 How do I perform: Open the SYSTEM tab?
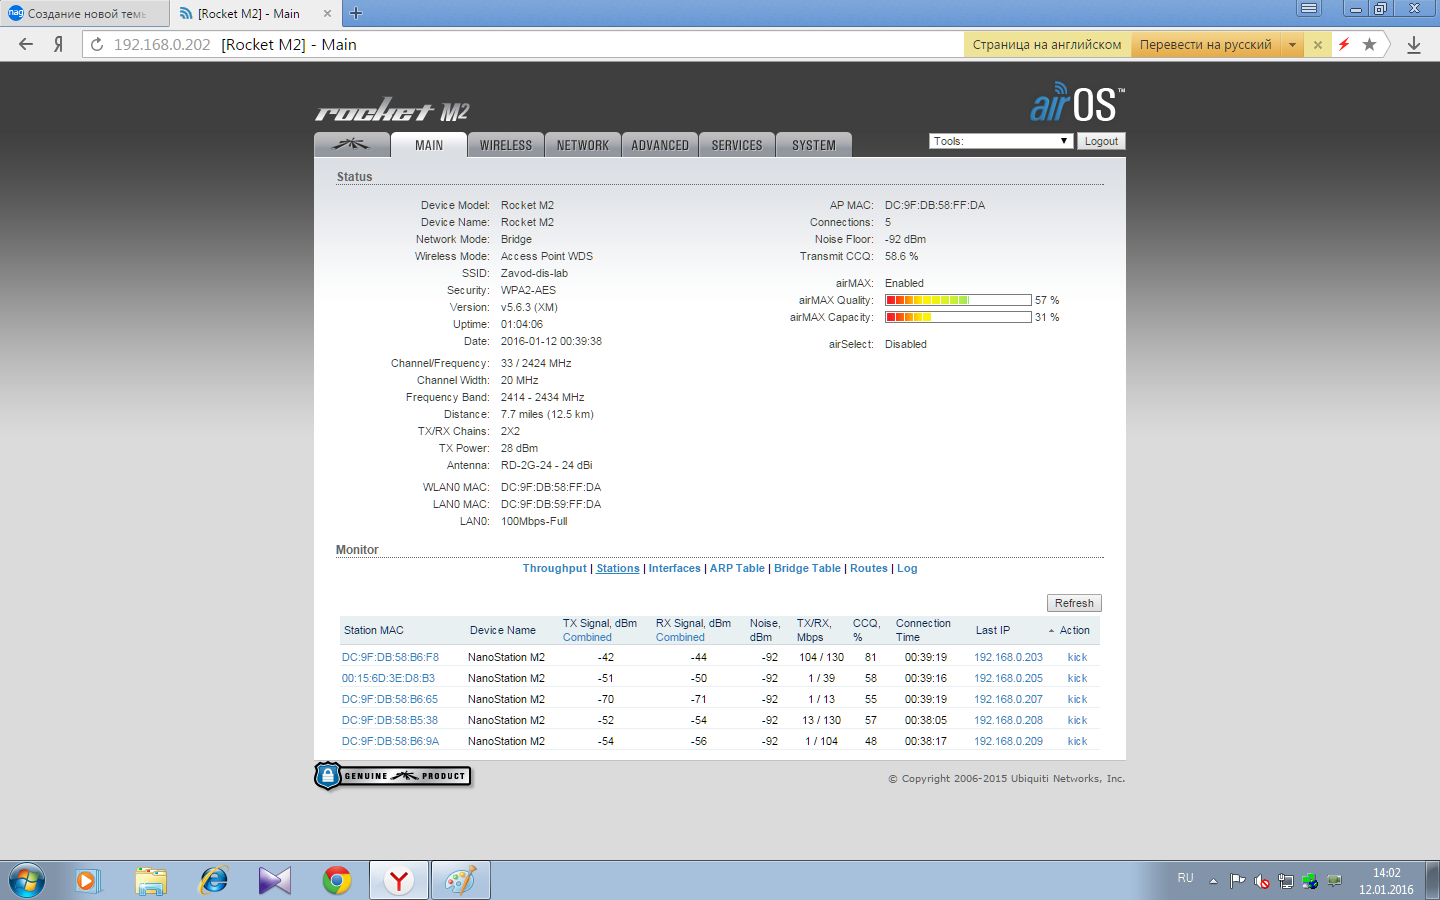tap(814, 145)
